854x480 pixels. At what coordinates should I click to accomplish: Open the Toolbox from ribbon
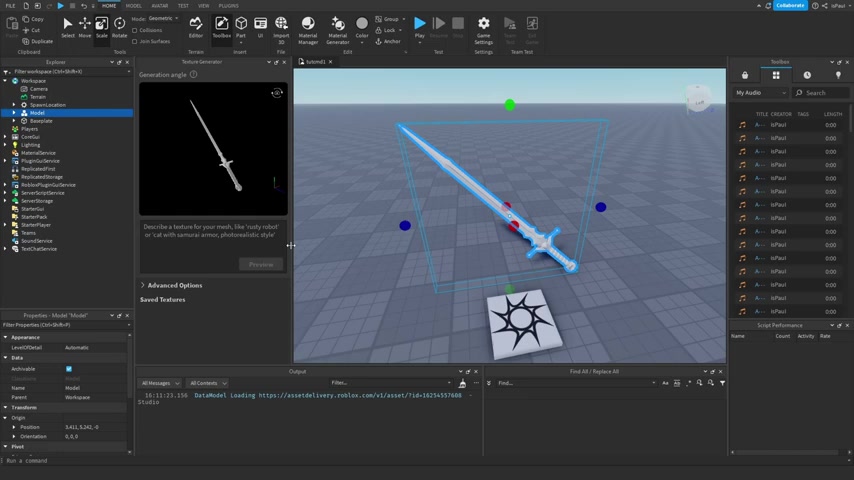[221, 27]
